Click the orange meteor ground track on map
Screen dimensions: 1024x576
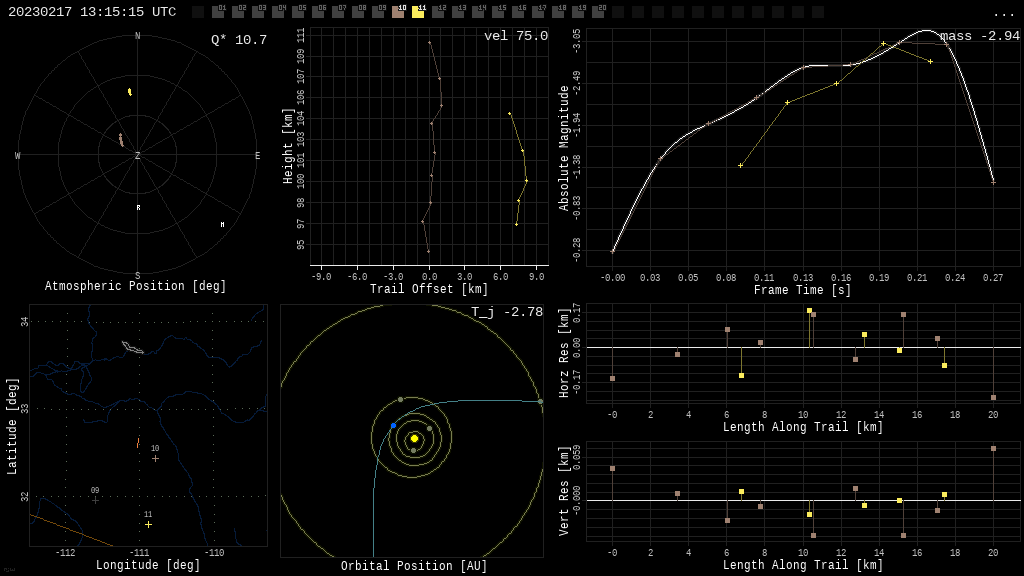point(138,443)
